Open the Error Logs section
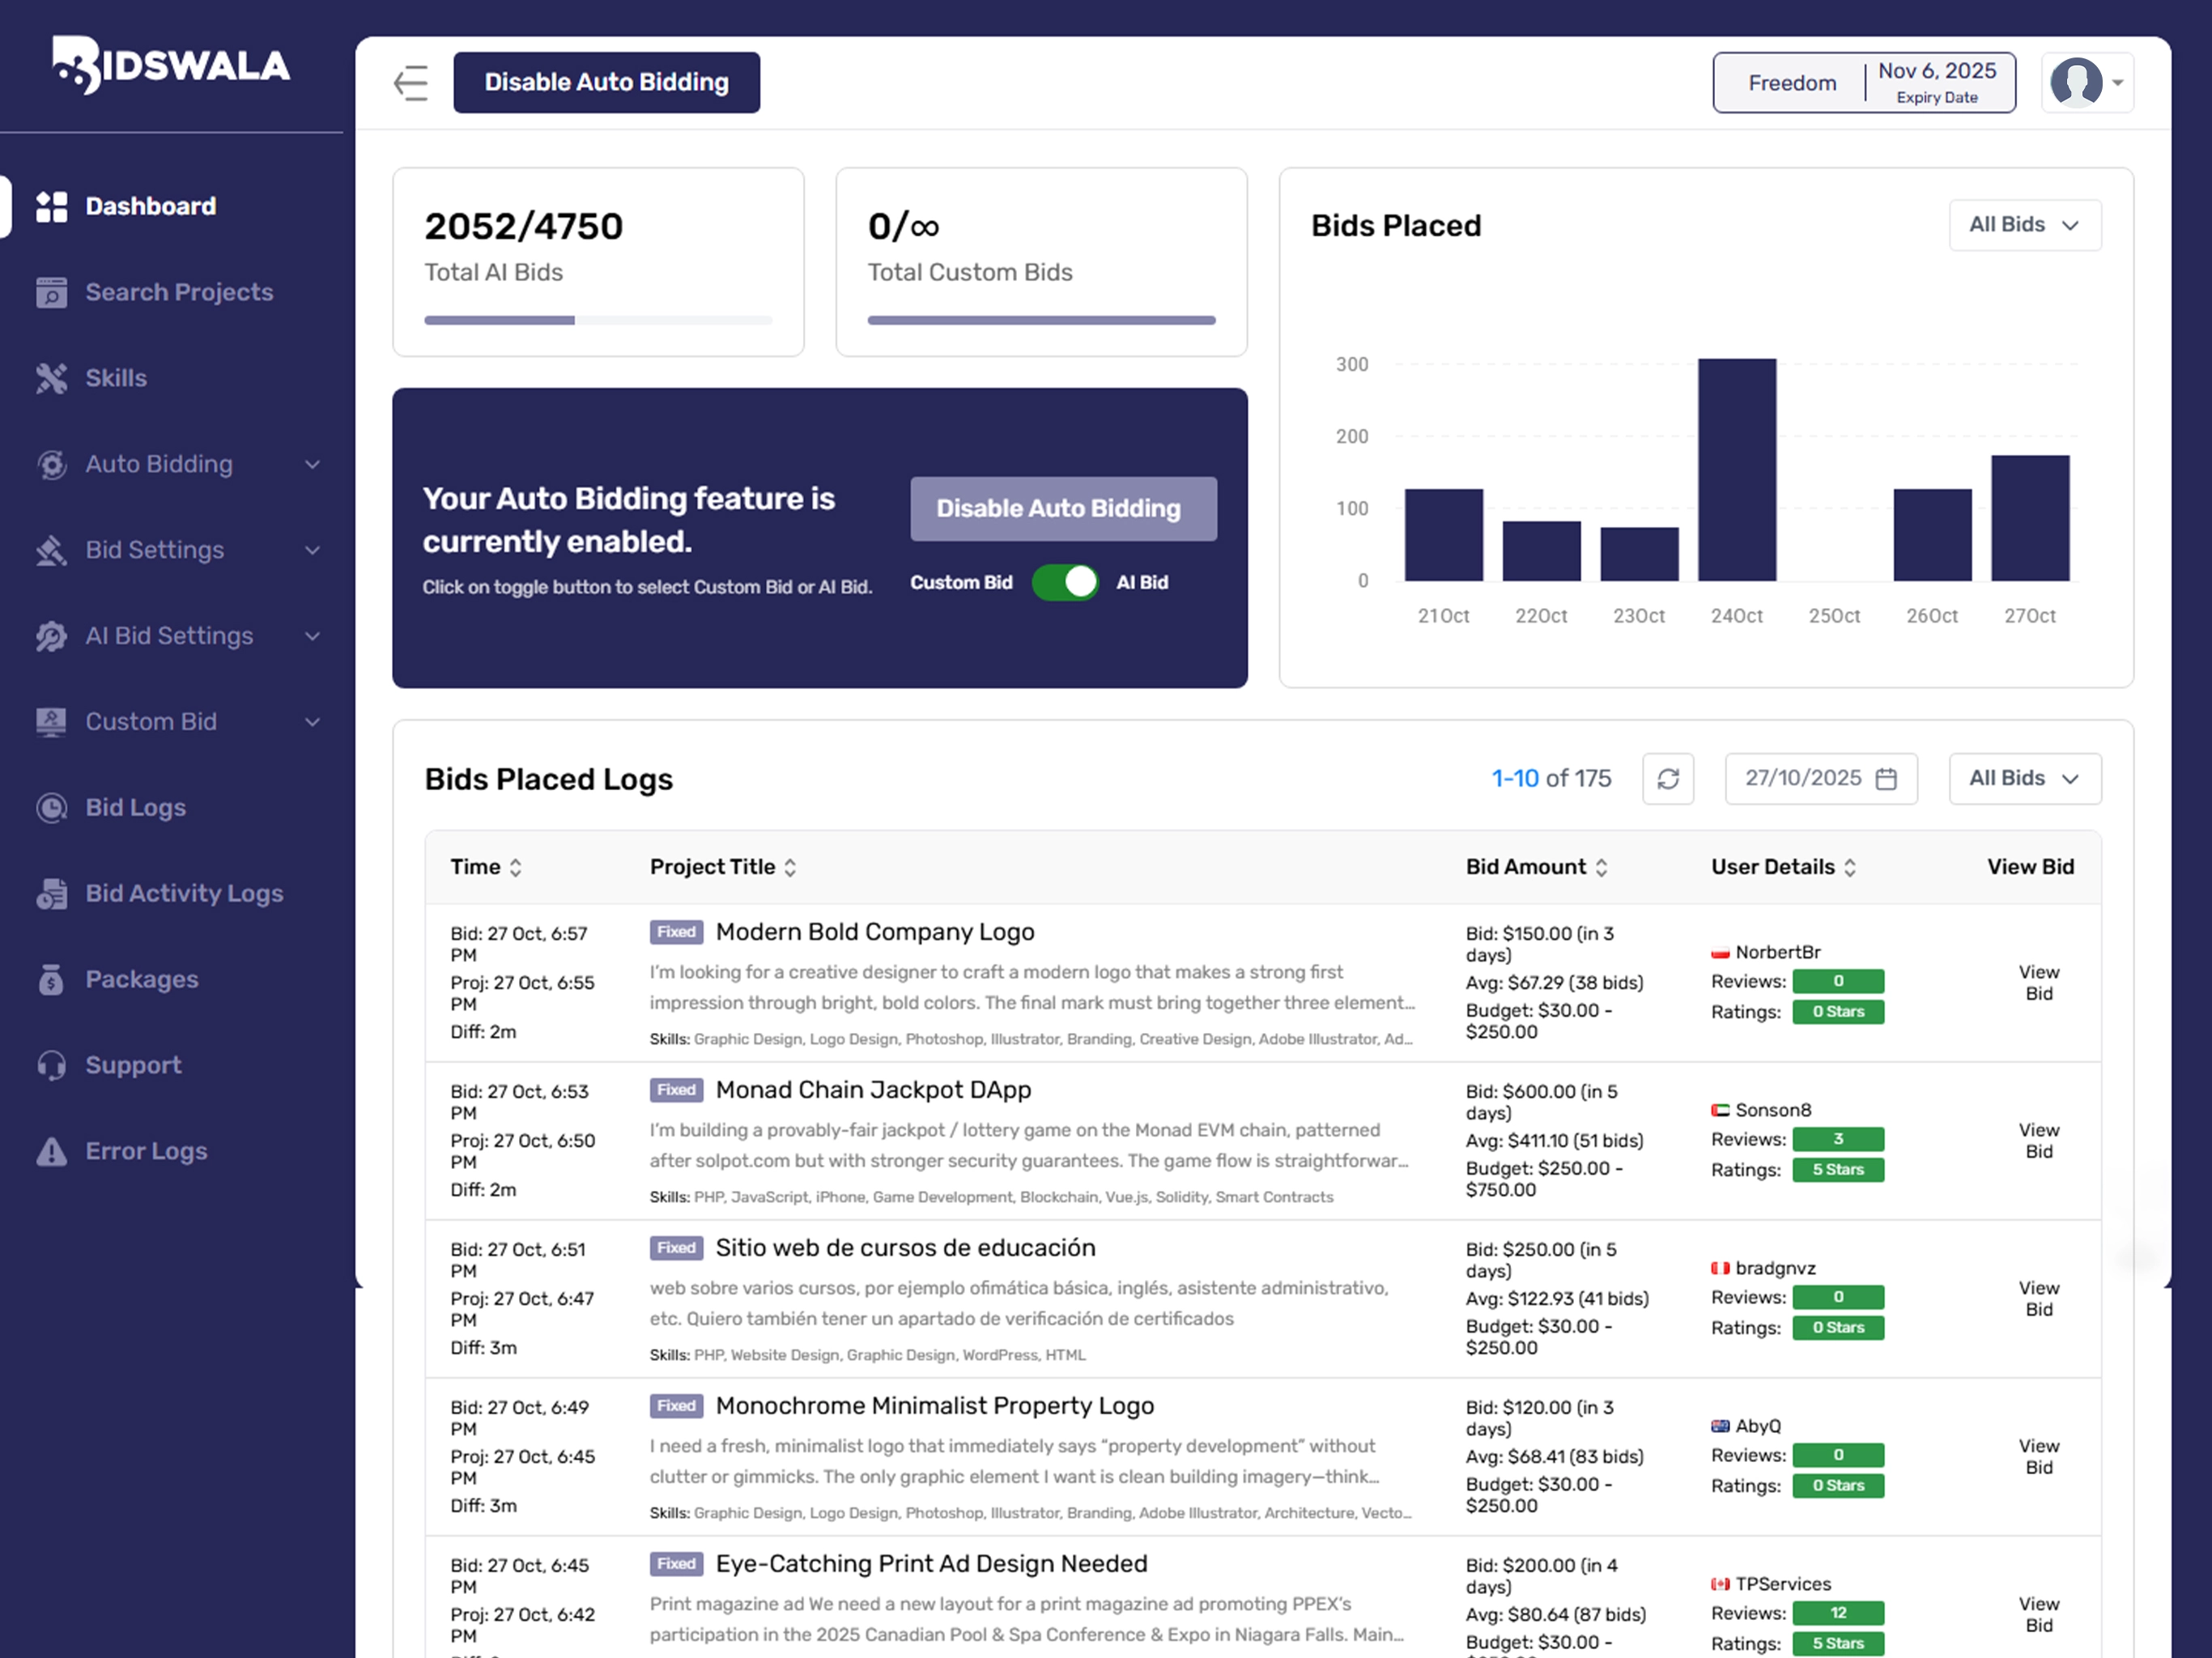The image size is (2212, 1658). (x=145, y=1151)
